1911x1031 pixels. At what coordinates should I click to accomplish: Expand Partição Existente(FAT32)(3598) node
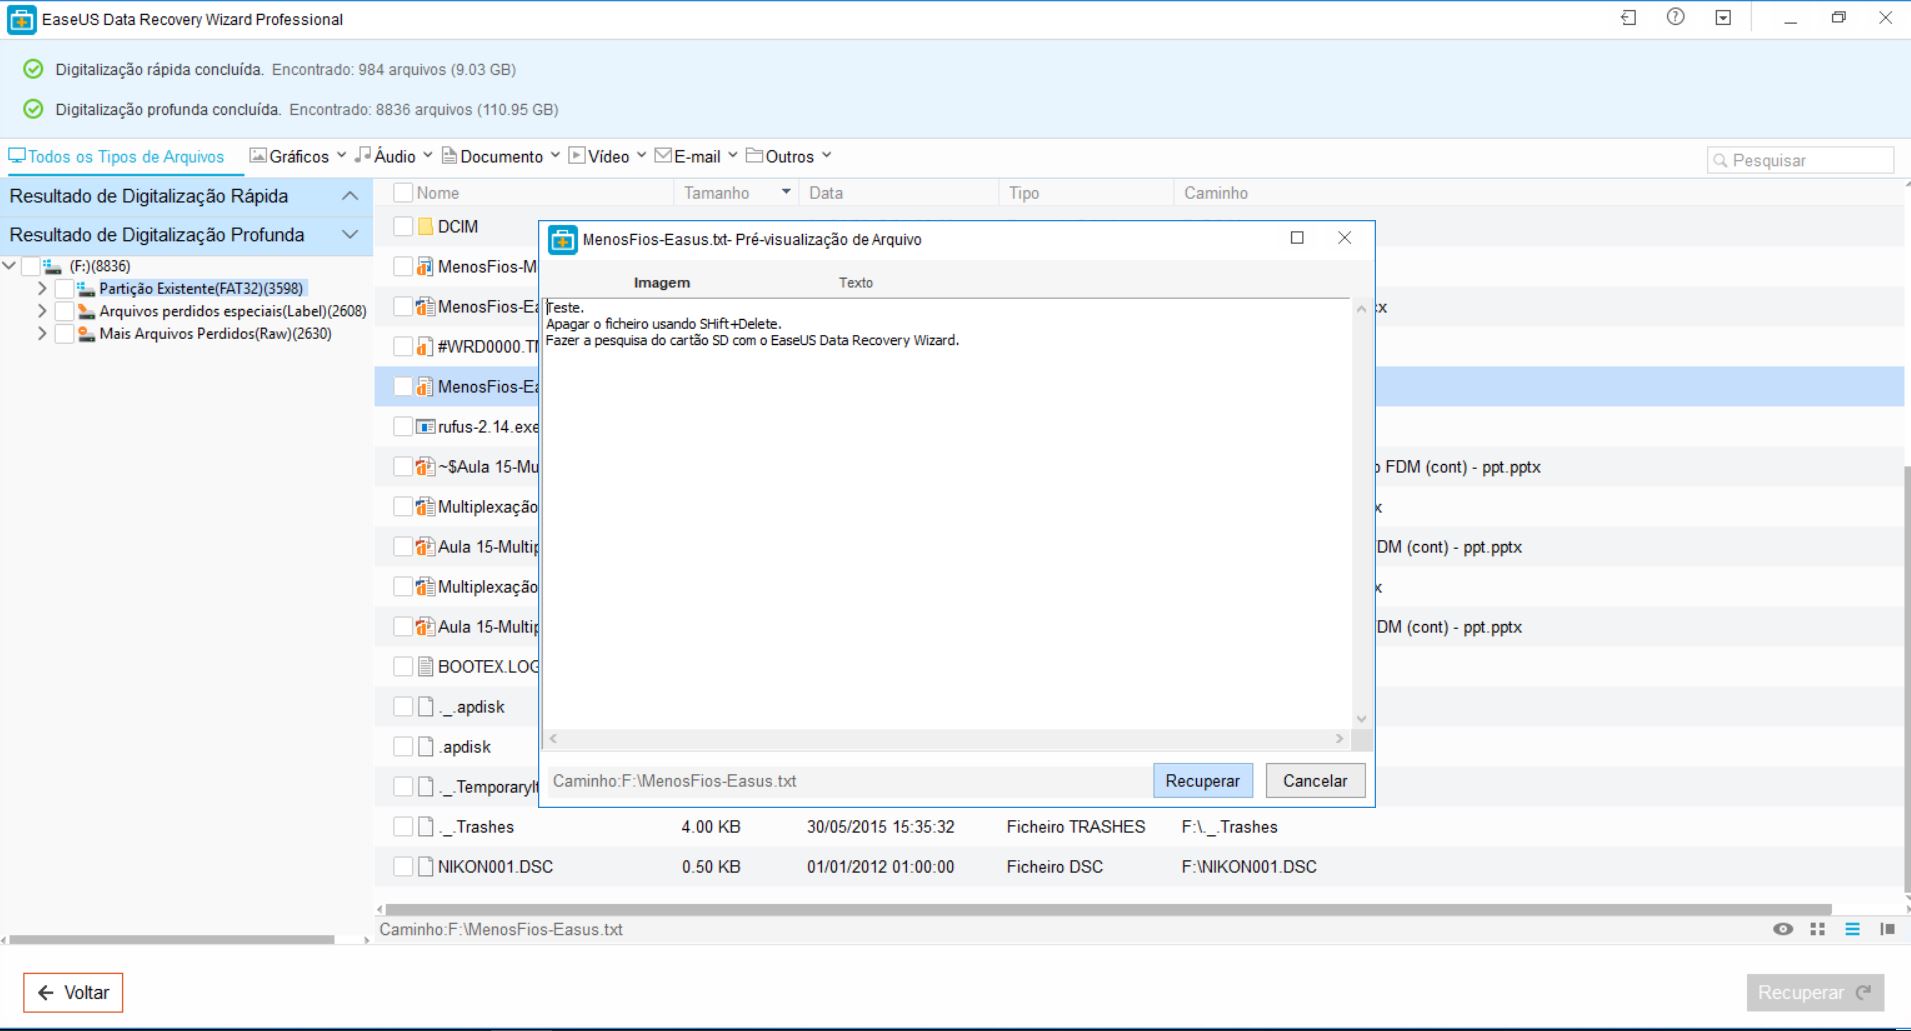click(42, 289)
